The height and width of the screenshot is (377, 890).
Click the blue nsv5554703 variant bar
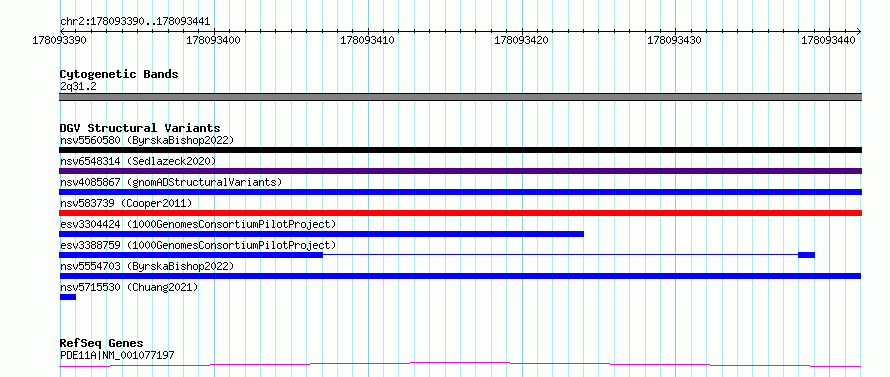coord(460,276)
